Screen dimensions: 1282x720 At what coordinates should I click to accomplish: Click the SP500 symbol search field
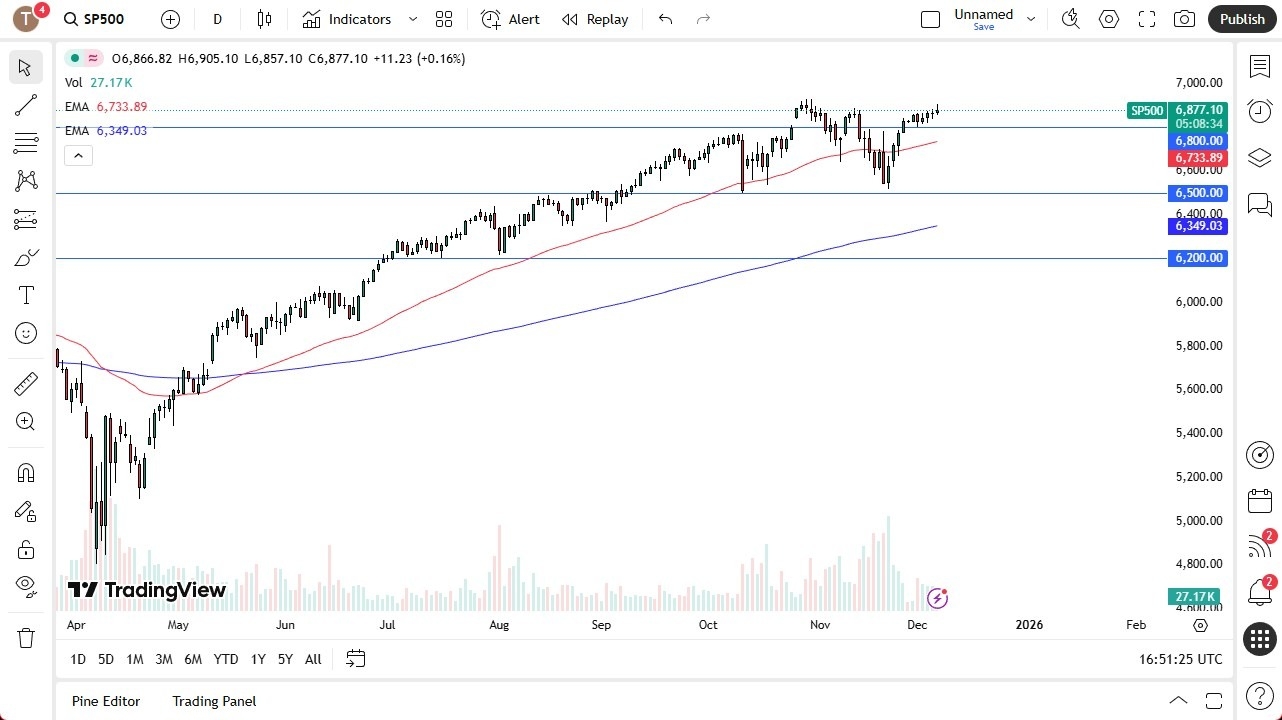103,18
